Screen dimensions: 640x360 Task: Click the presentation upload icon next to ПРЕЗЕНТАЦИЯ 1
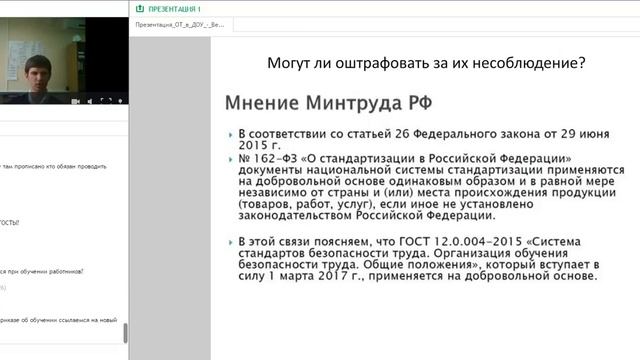pos(140,9)
